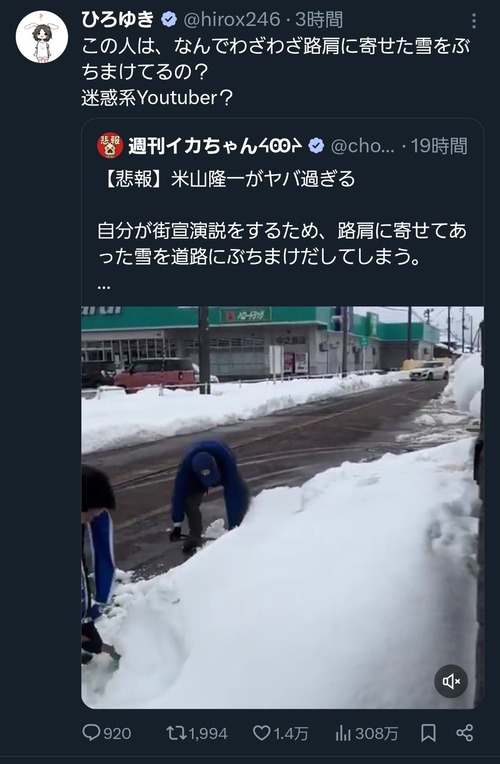Click the ひろゆき display name
Viewport: 500px width, 764px height.
[118, 20]
